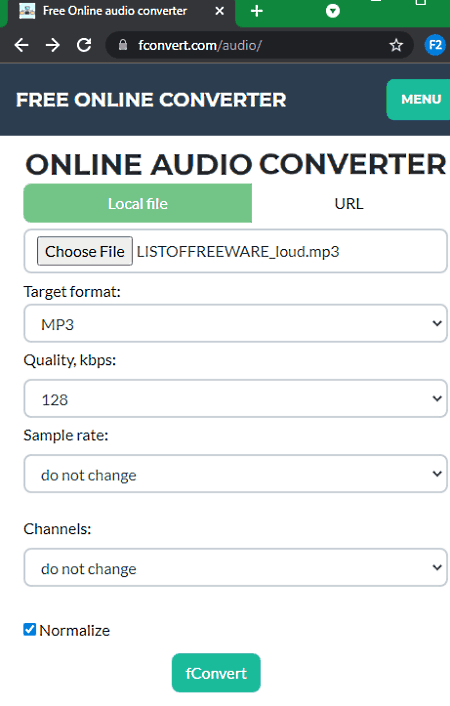Open the Sample rate dropdown
Screen dimensions: 450x706
point(236,474)
